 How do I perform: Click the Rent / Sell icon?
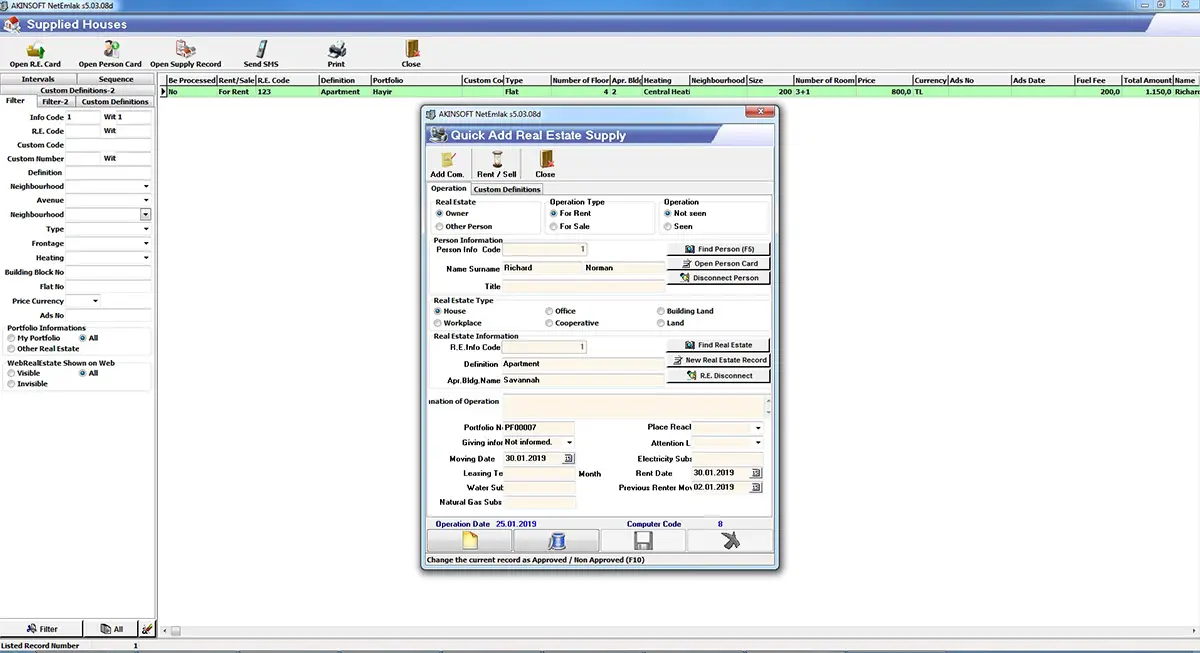pos(496,160)
